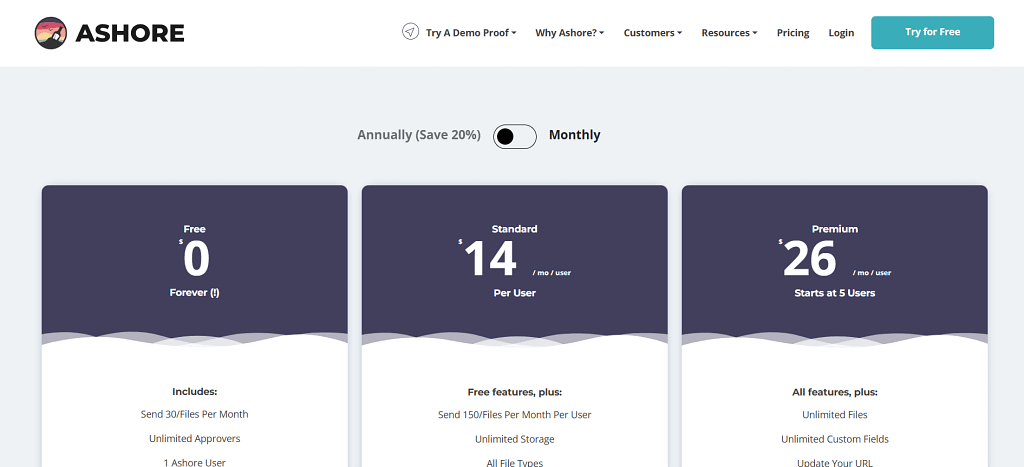This screenshot has height=467, width=1024.
Task: Expand the Customers dropdown menu
Action: pyautogui.click(x=652, y=33)
